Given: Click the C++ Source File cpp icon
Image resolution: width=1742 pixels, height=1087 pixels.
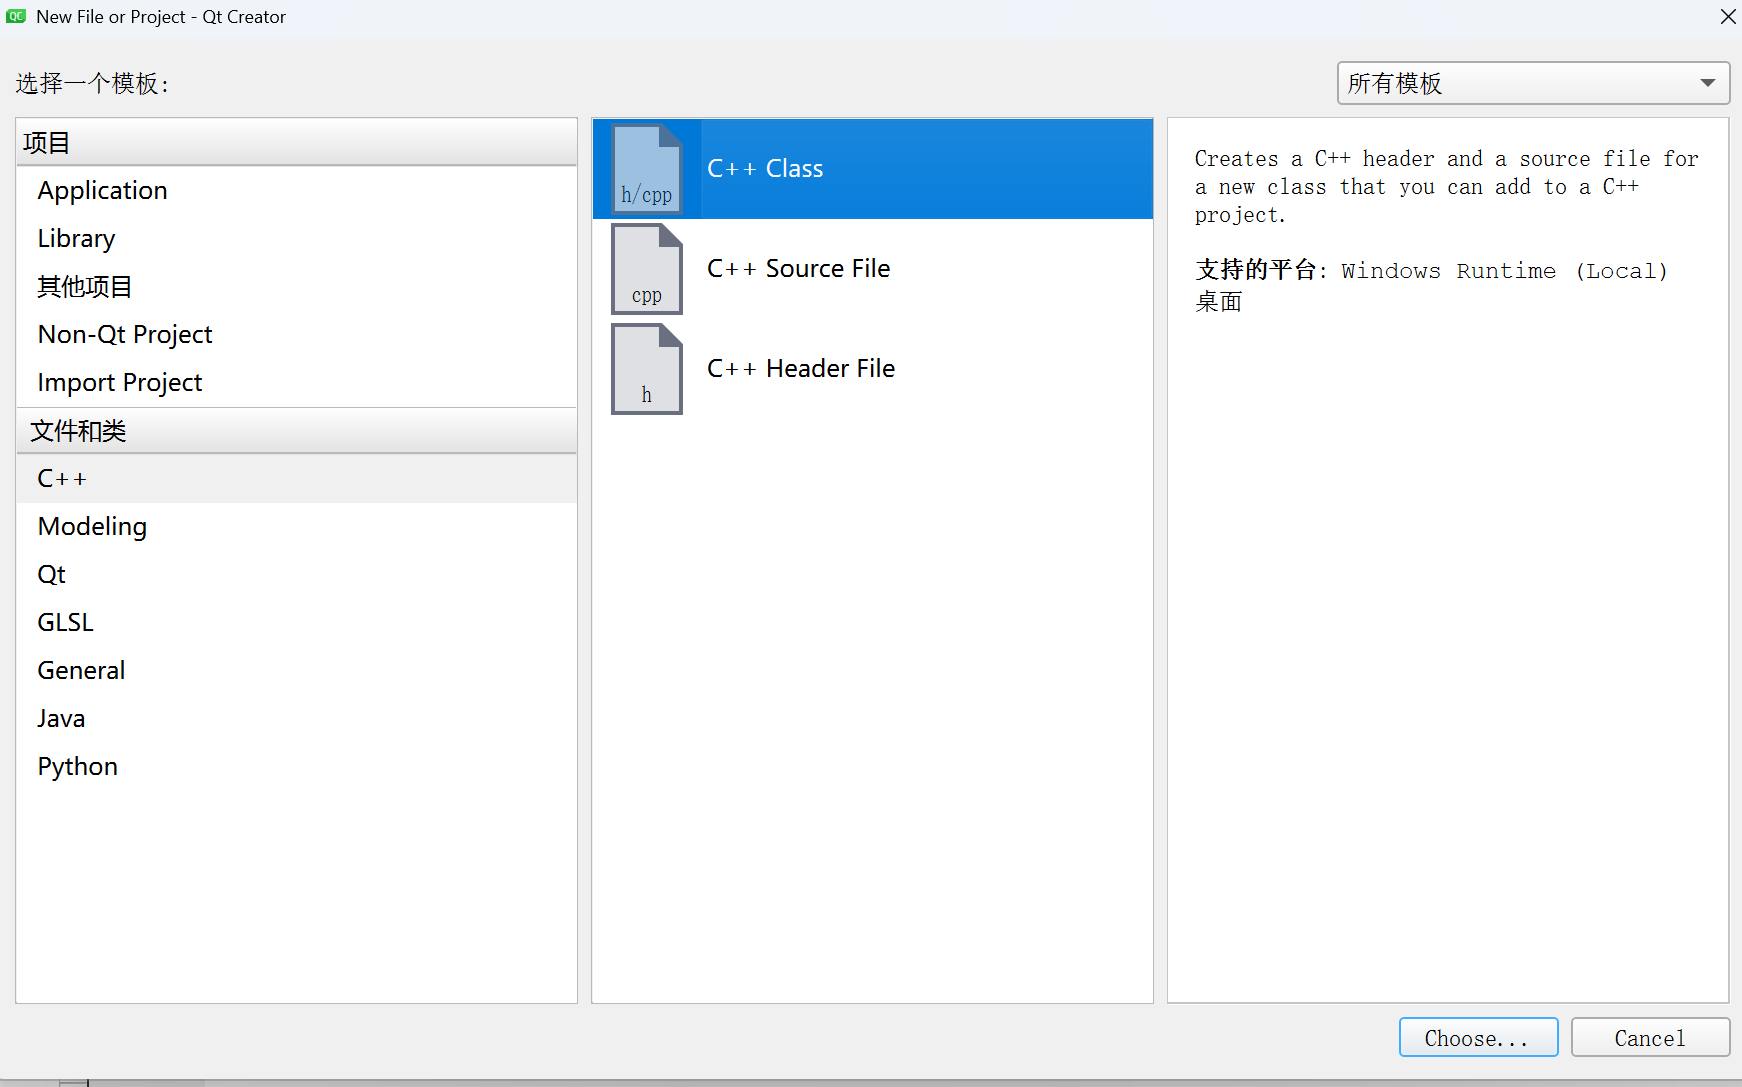Looking at the screenshot, I should [x=647, y=269].
